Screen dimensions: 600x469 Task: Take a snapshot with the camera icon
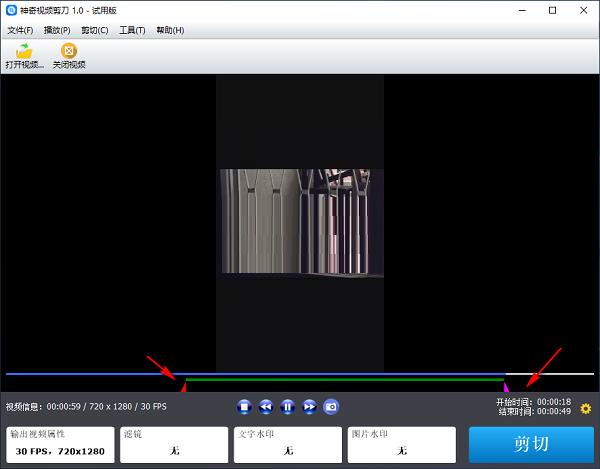pyautogui.click(x=331, y=407)
